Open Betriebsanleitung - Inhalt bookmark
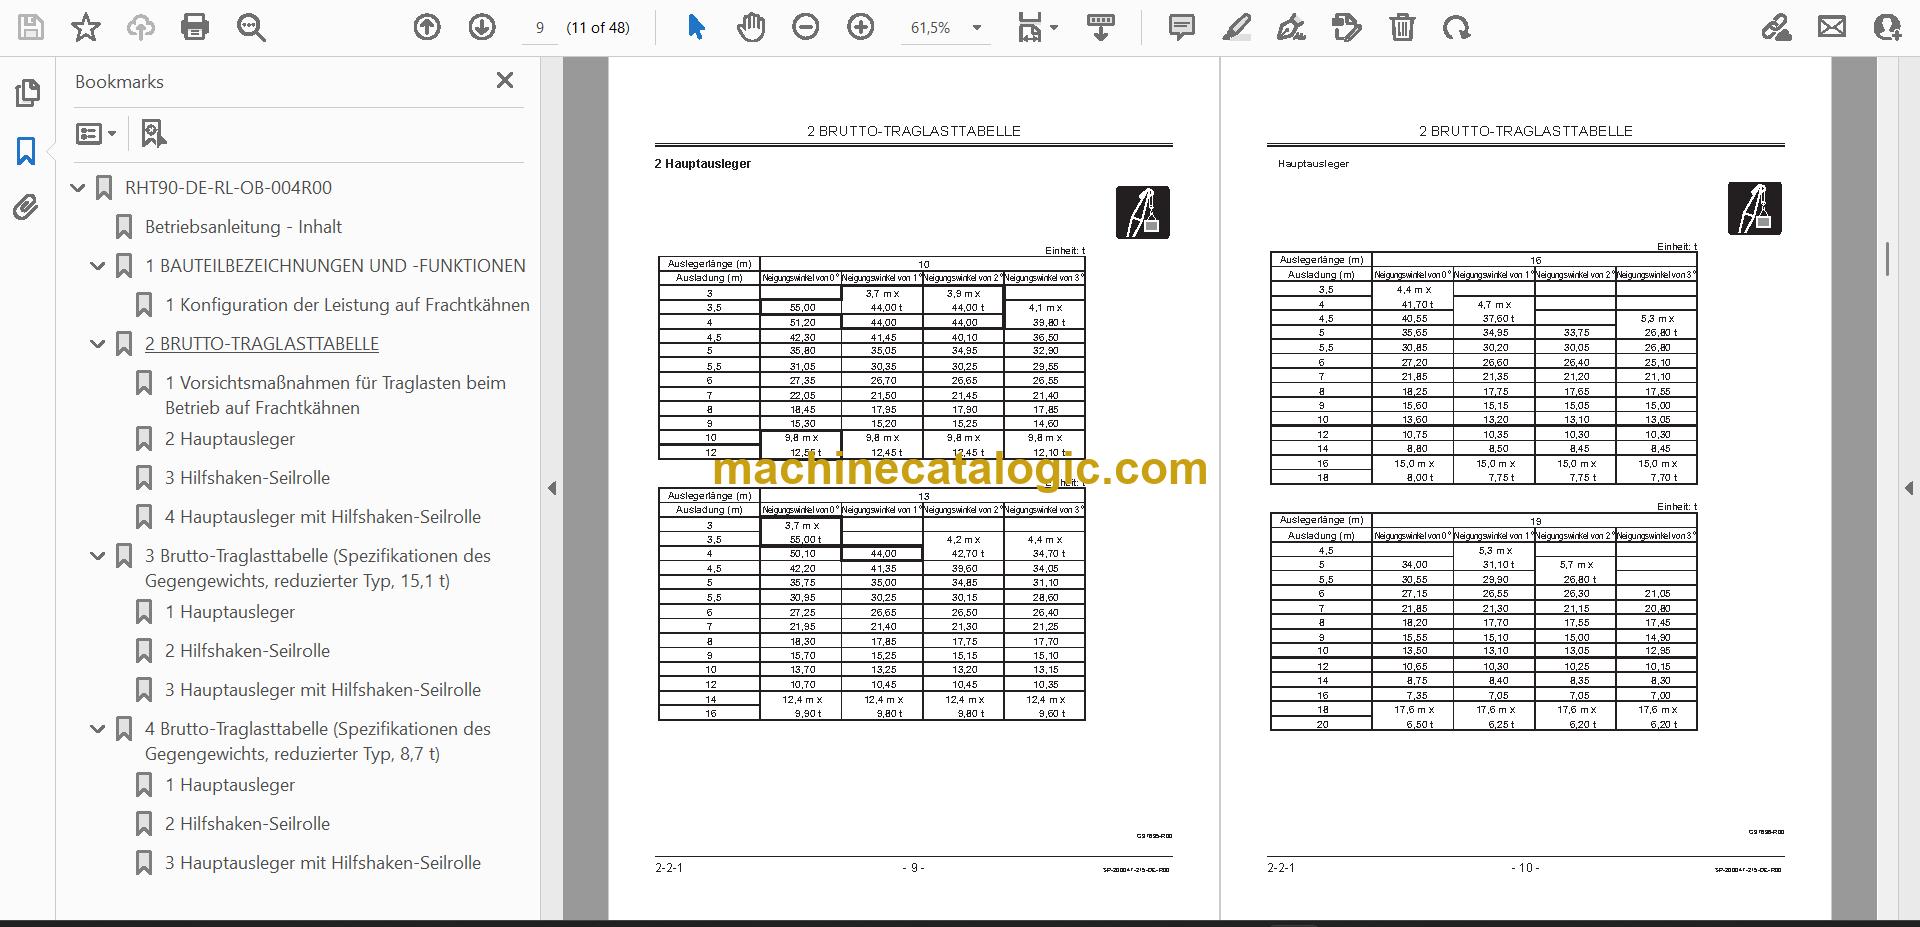 [x=243, y=227]
